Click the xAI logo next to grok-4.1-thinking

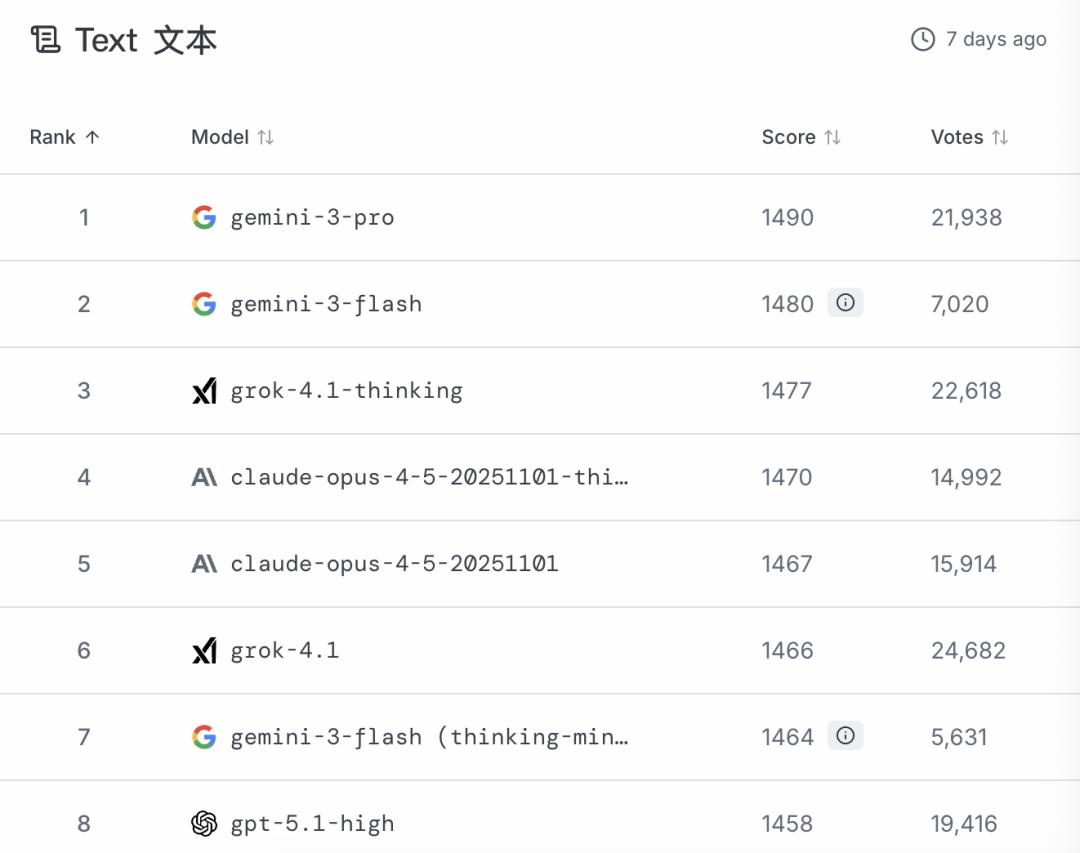click(x=204, y=391)
